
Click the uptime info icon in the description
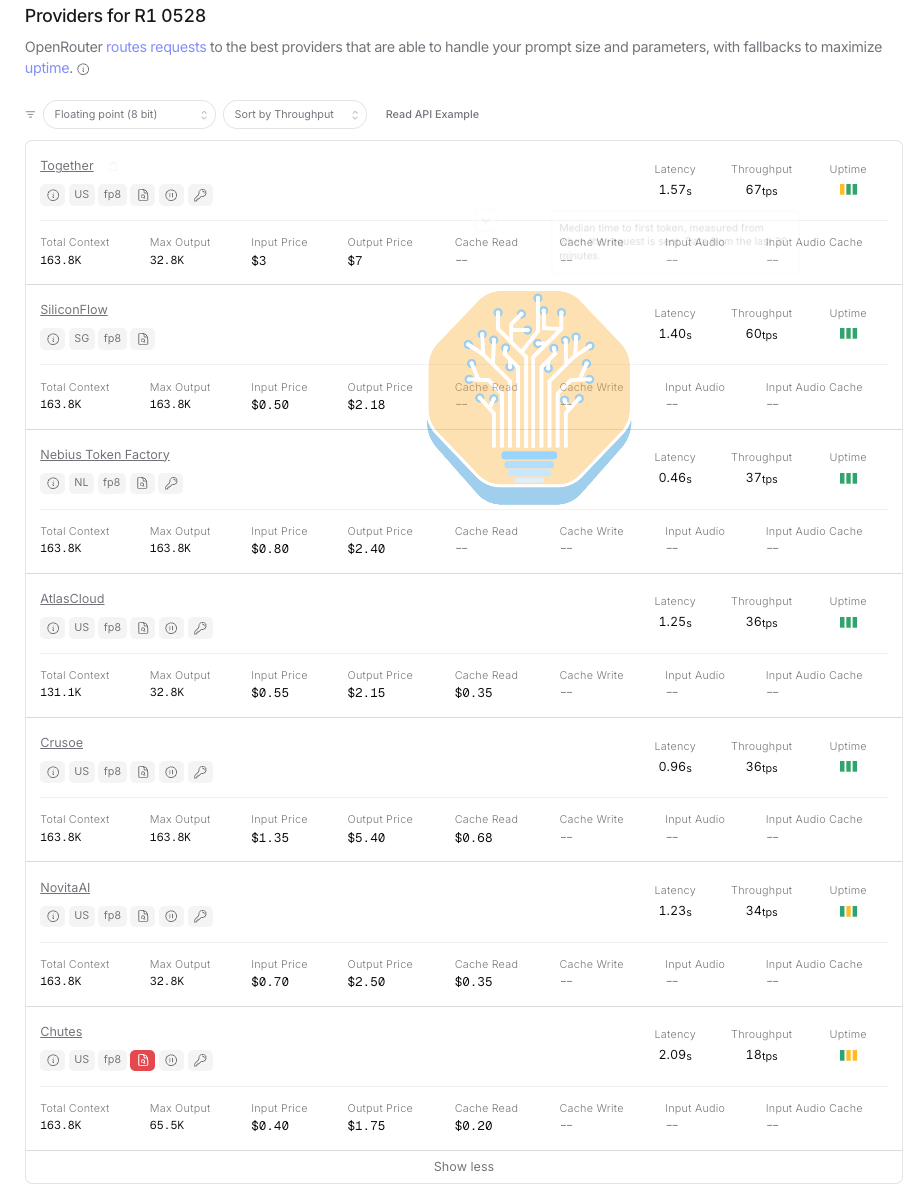click(84, 69)
